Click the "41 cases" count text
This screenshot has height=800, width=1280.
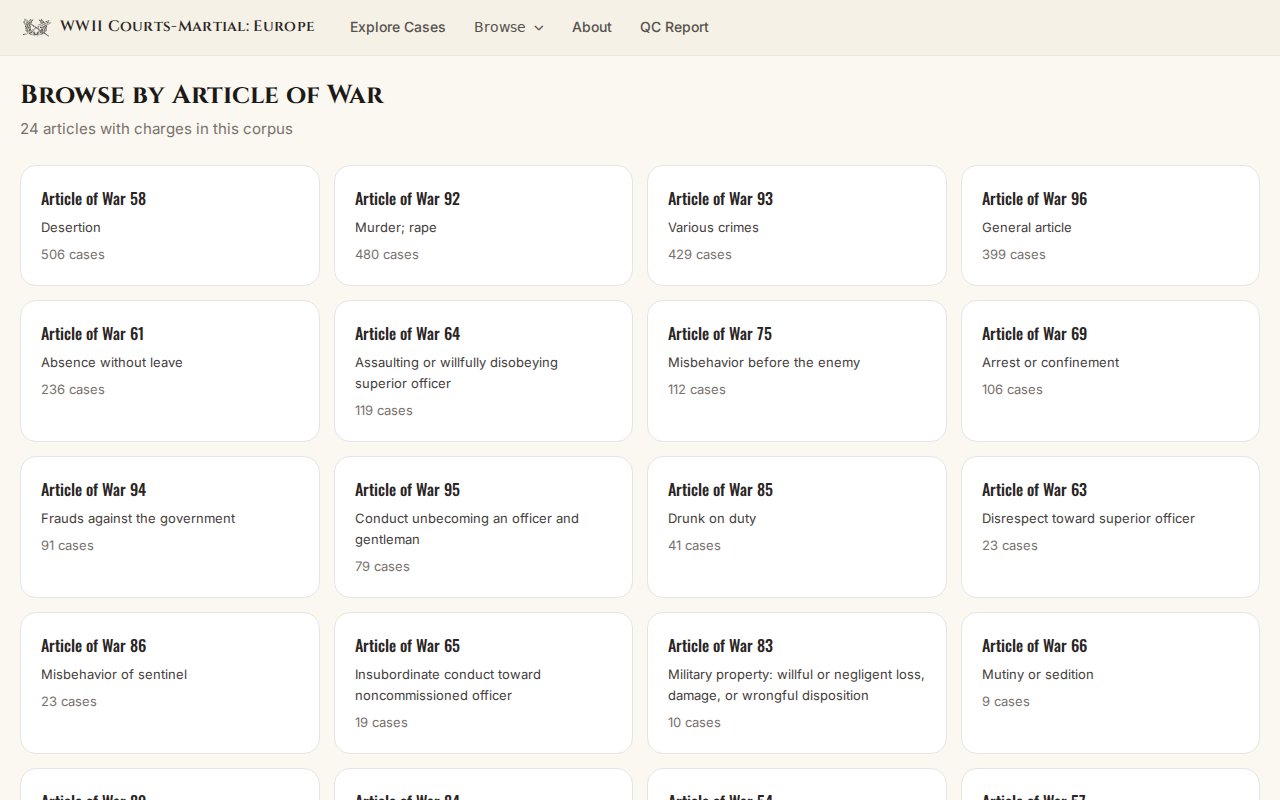point(694,546)
